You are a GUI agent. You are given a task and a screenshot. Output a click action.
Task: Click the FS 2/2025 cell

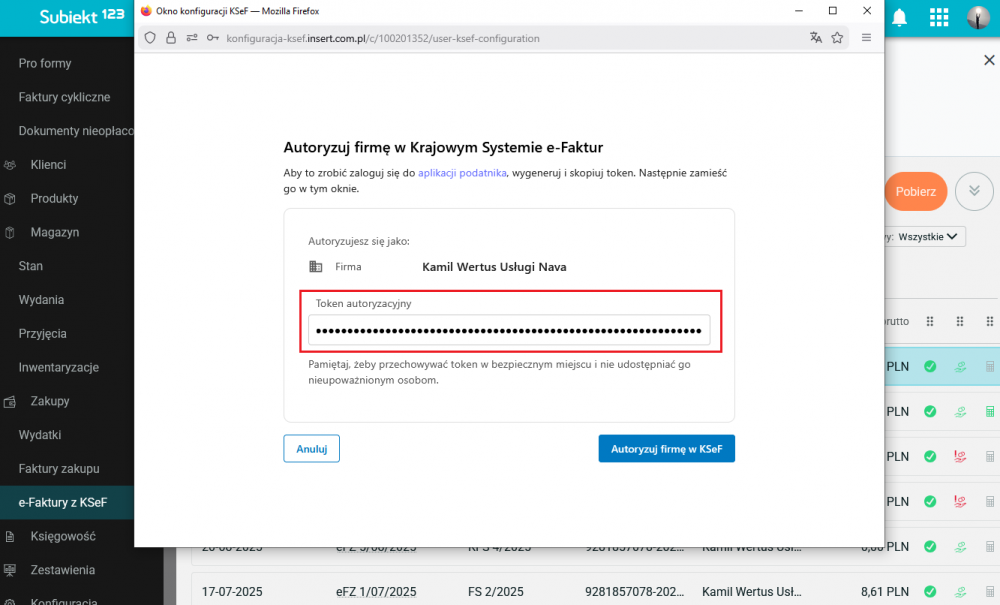[496, 592]
